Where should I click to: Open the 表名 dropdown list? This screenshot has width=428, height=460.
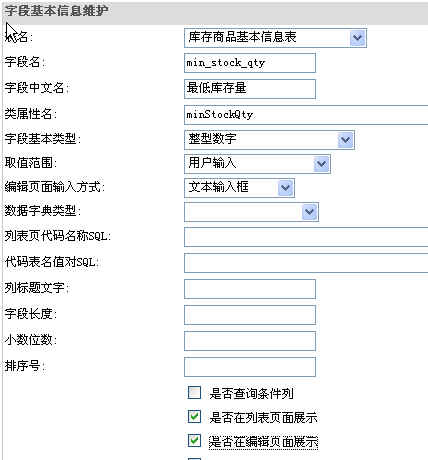tap(357, 38)
